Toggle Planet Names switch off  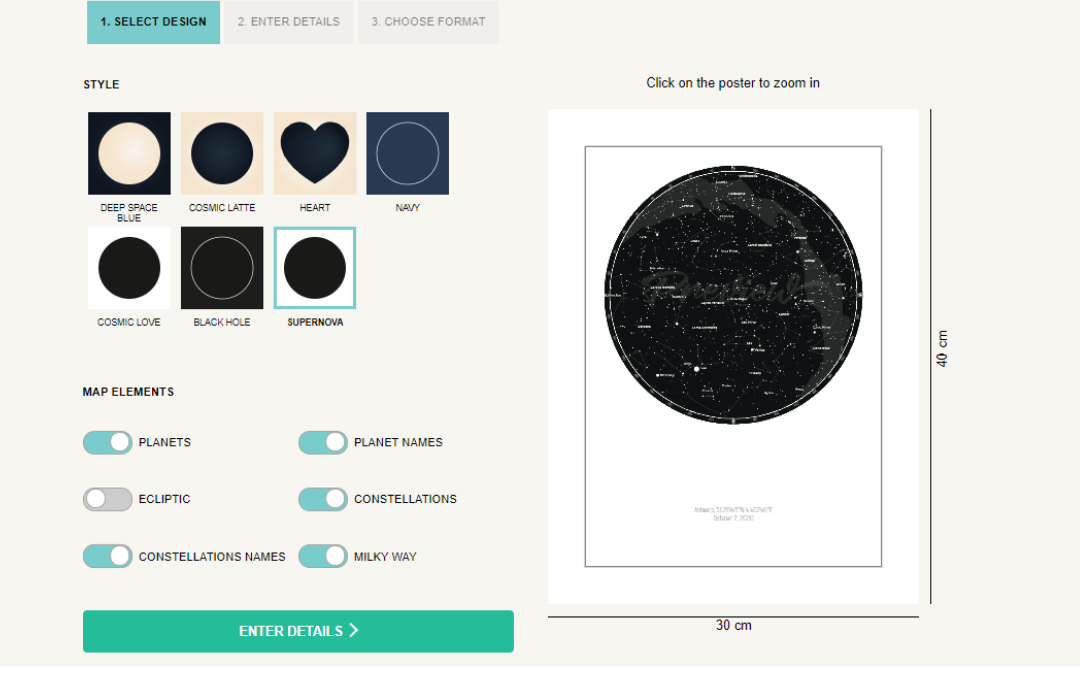pos(323,442)
